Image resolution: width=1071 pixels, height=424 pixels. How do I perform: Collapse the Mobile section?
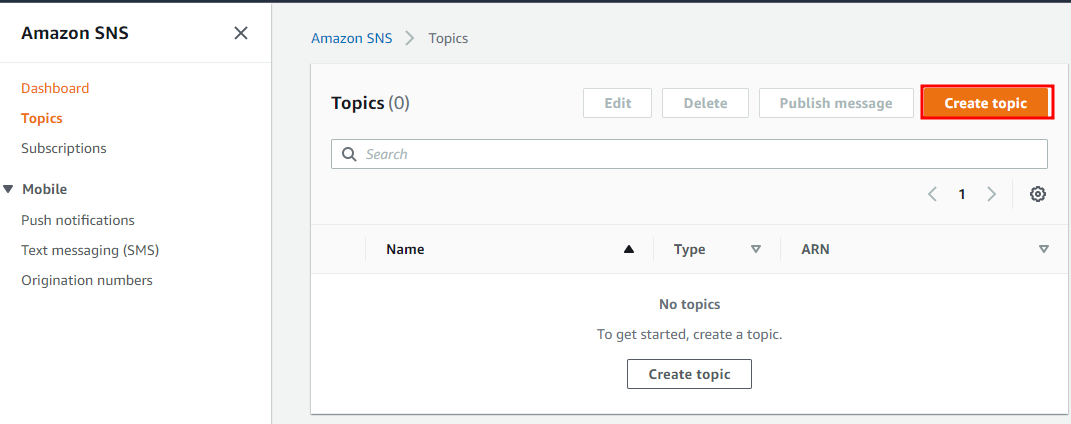(8, 189)
